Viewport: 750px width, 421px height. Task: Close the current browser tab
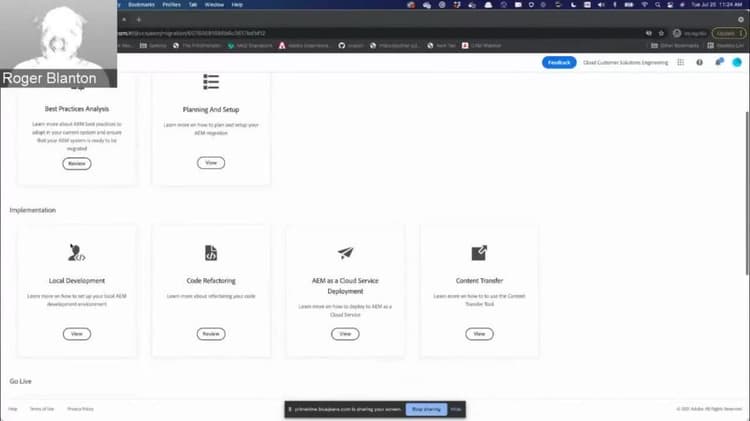[x=124, y=20]
